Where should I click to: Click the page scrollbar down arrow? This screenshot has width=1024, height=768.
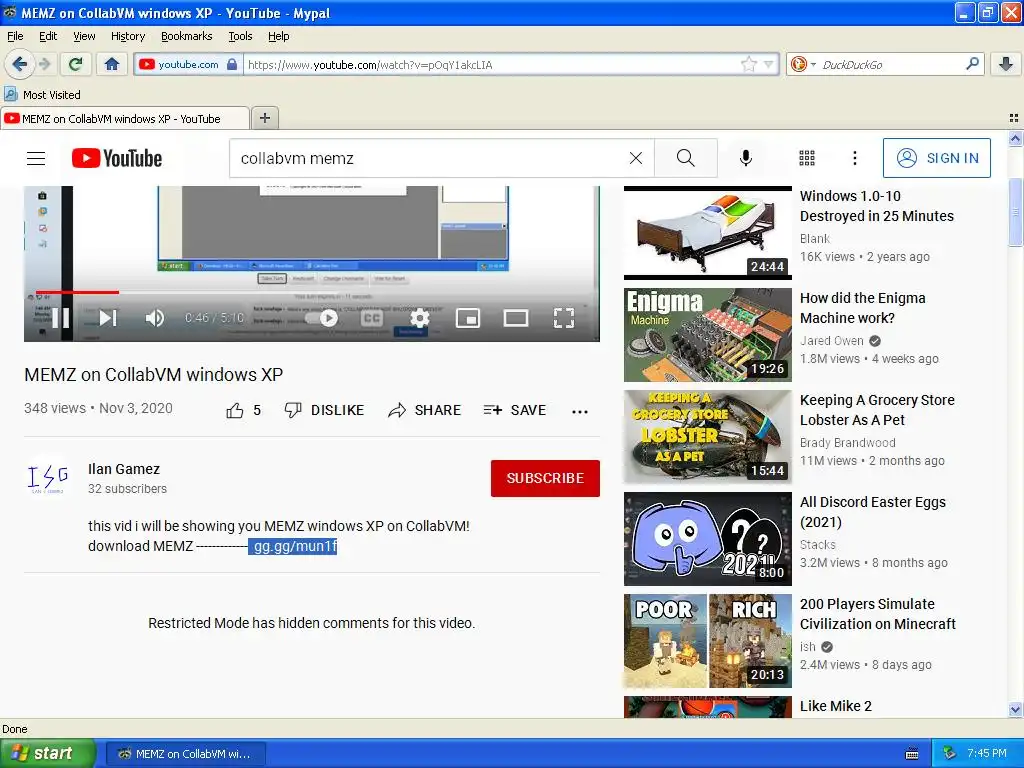(1015, 709)
